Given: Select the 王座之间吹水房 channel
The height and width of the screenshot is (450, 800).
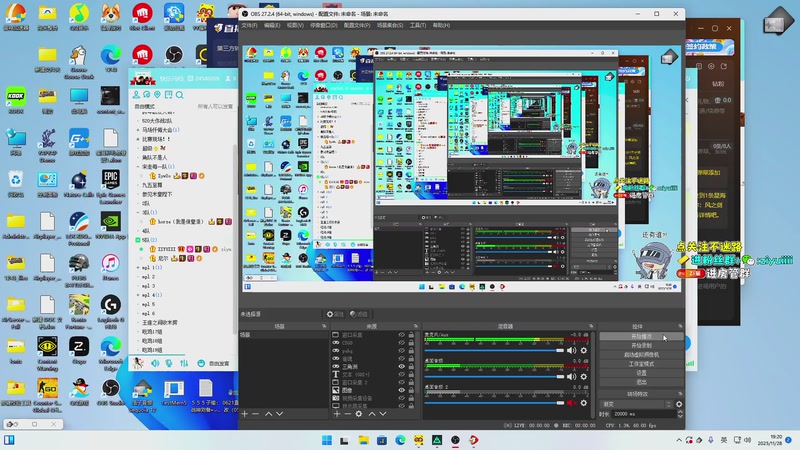Looking at the screenshot, I should click(x=160, y=322).
